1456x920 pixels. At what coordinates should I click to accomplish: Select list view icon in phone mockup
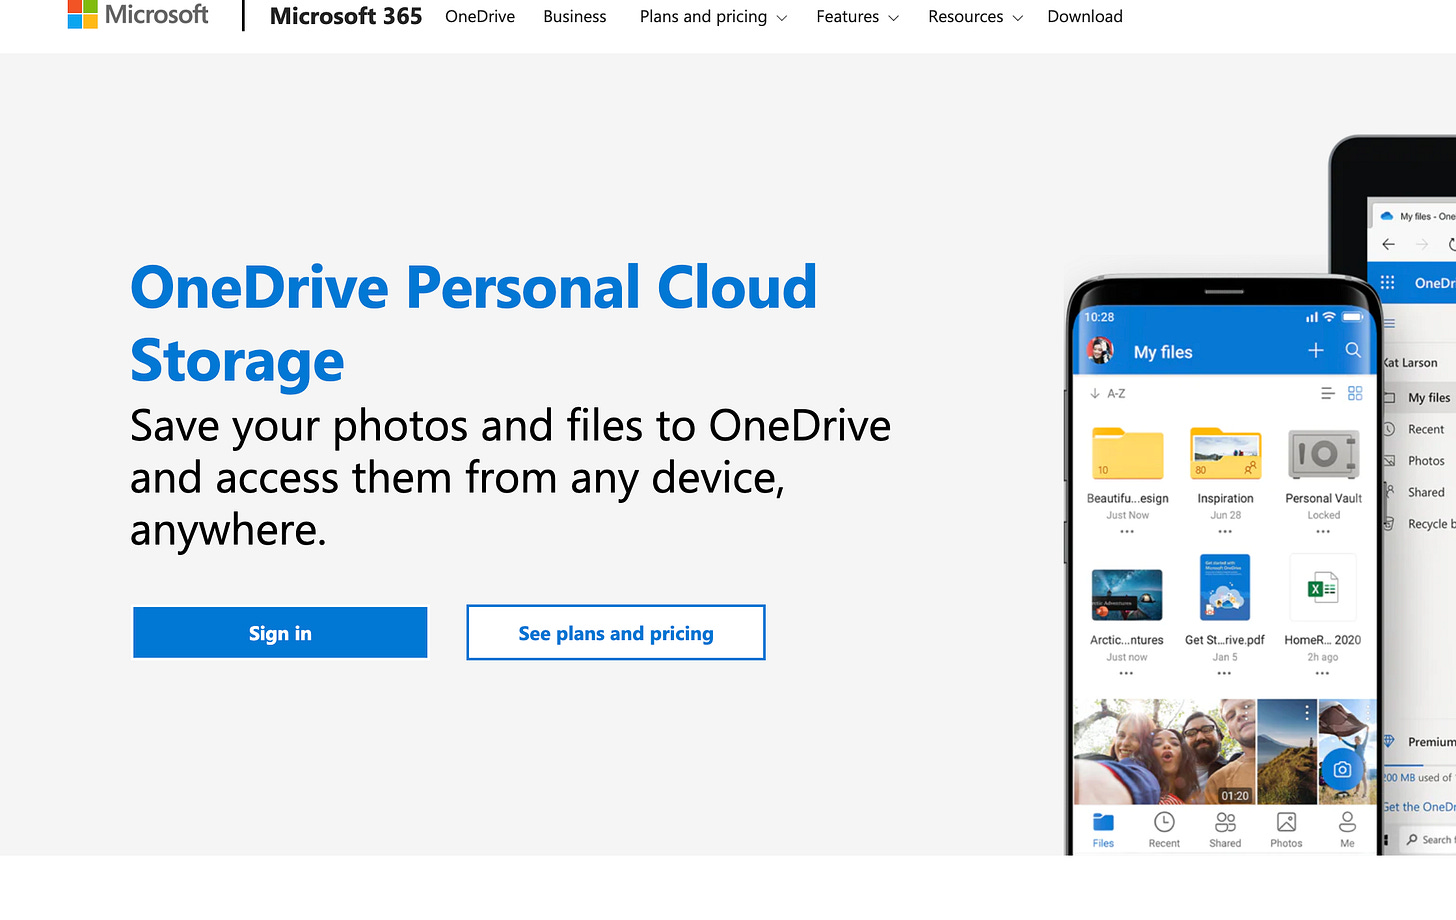(1328, 394)
